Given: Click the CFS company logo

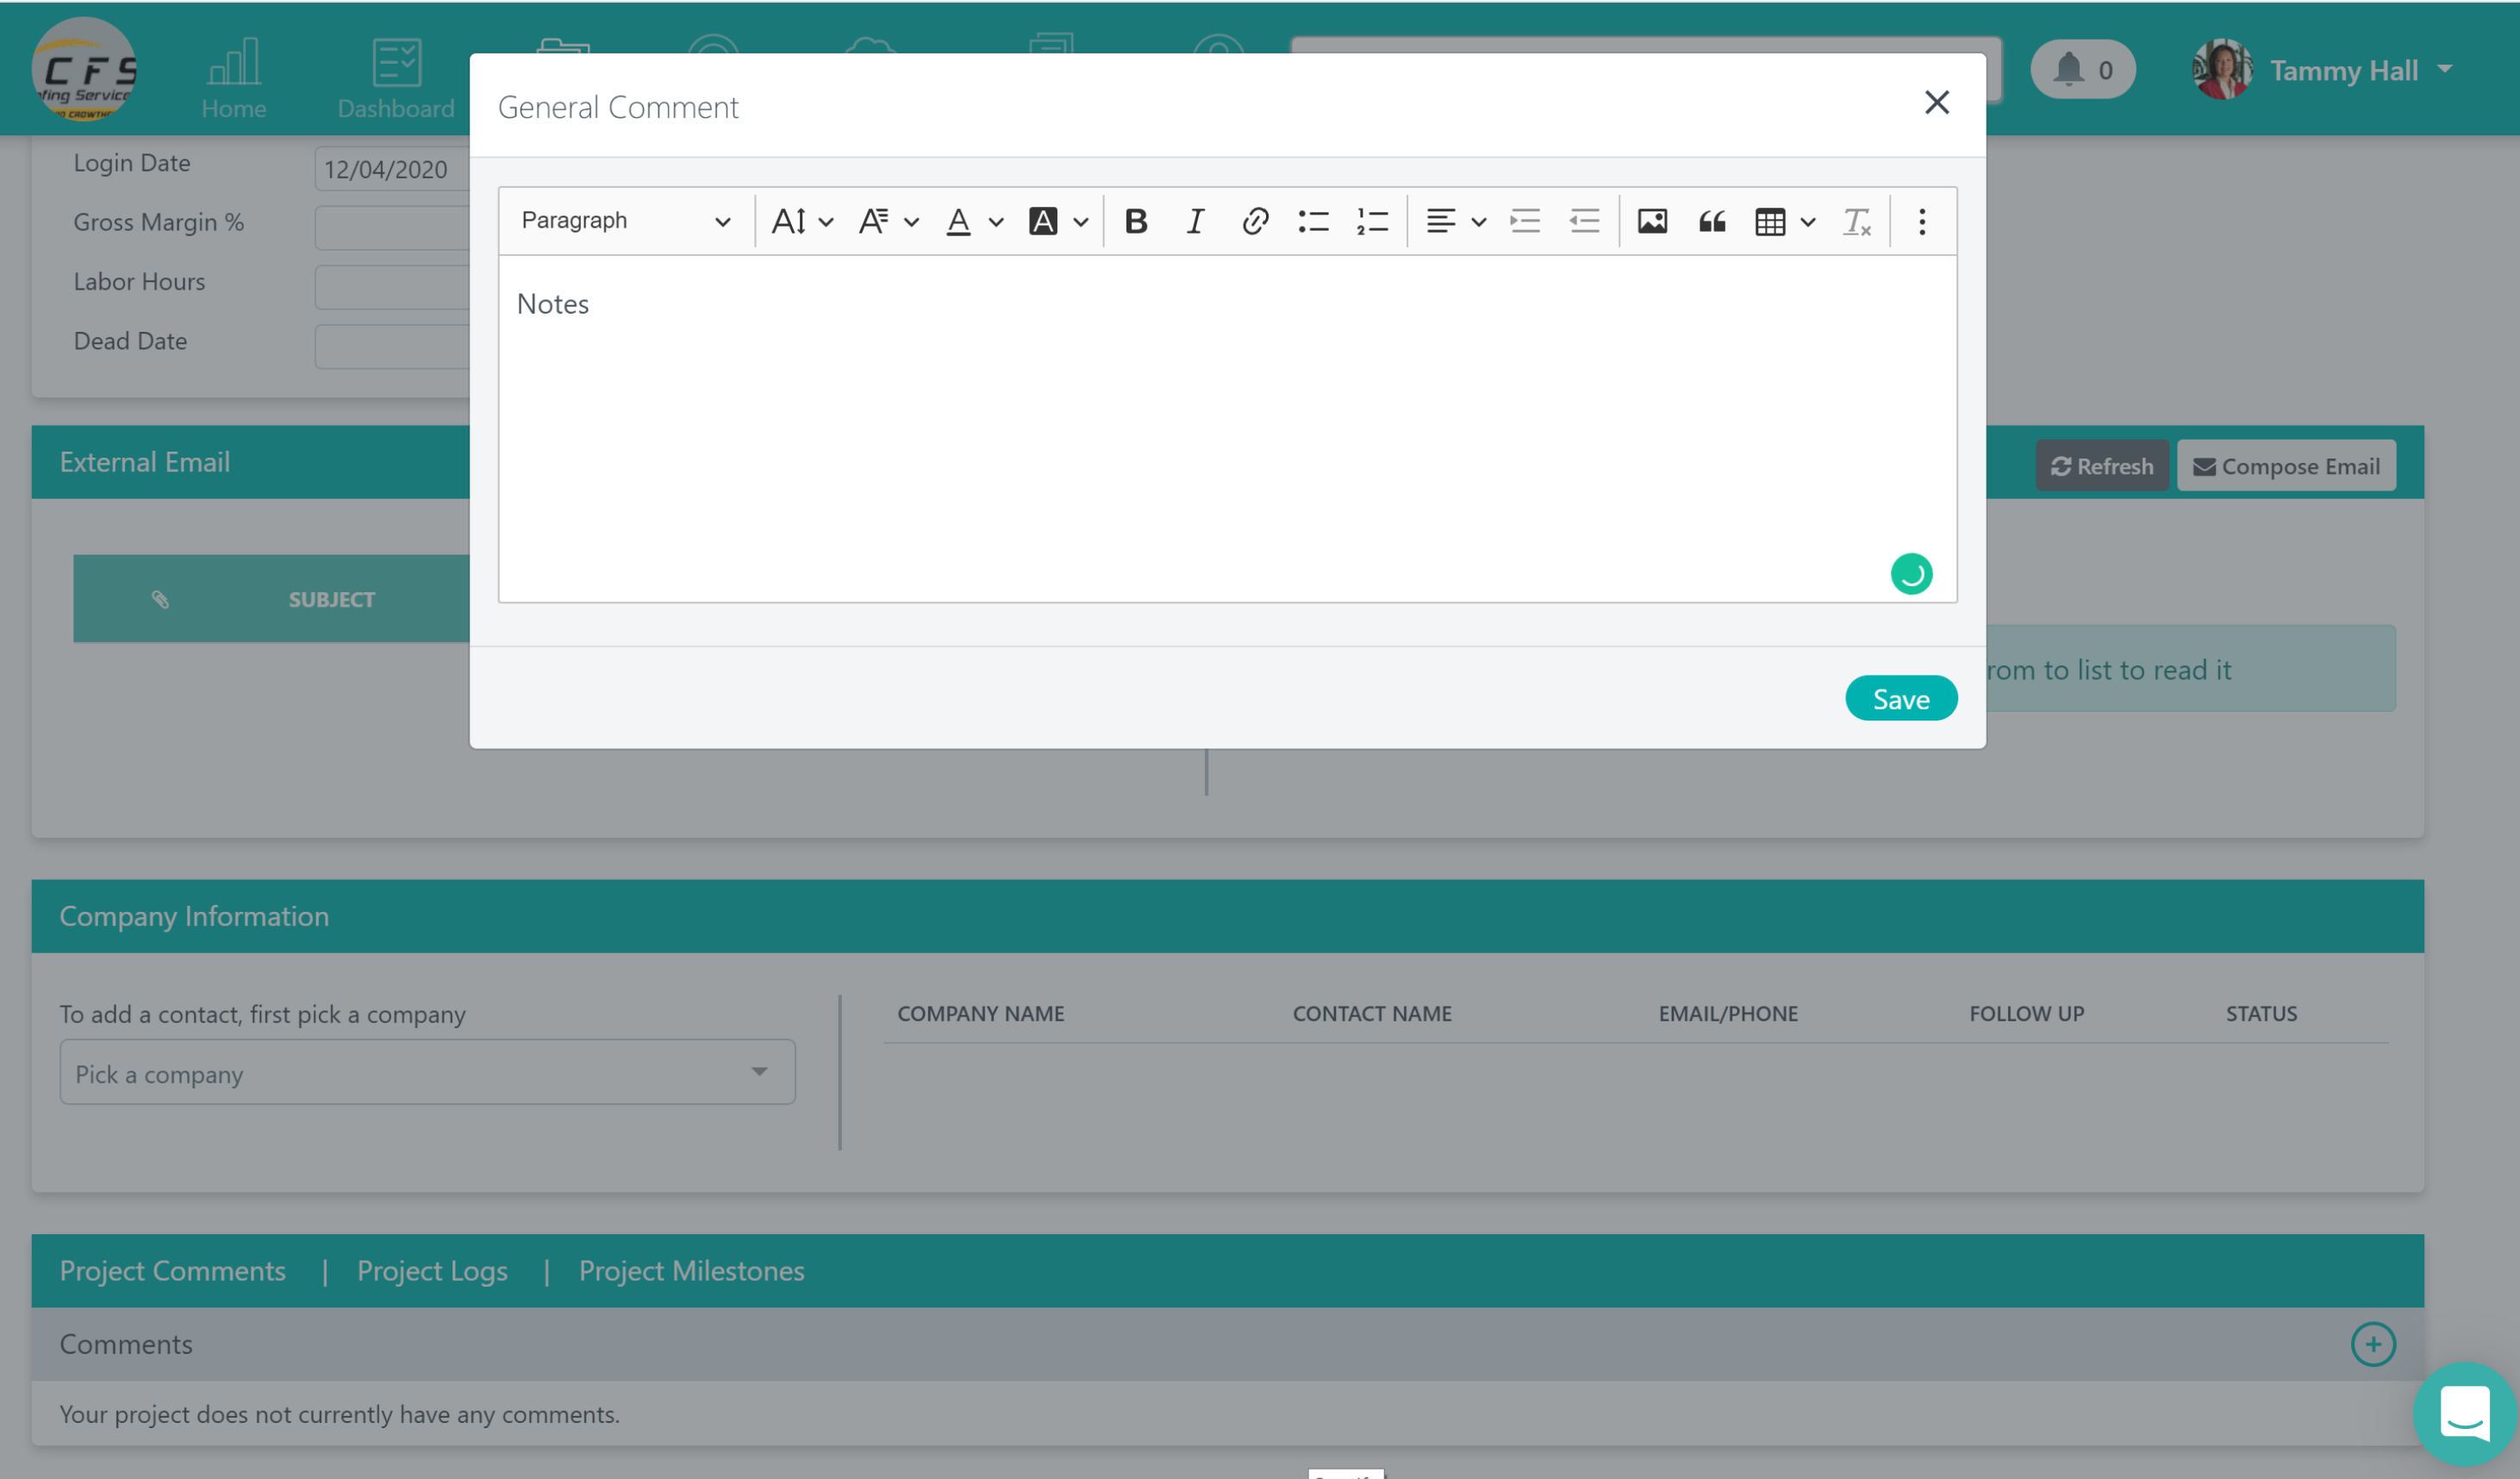Looking at the screenshot, I should click(x=84, y=69).
